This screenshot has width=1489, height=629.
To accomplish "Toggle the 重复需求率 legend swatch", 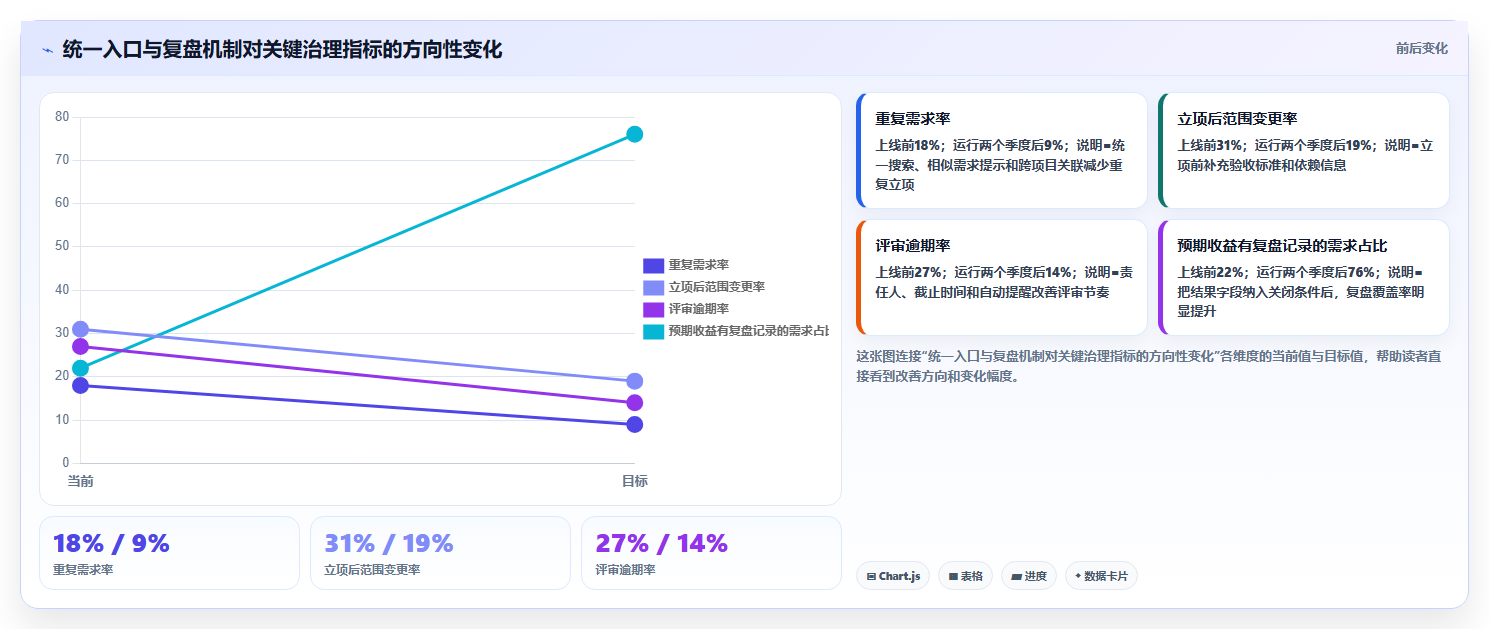I will coord(653,265).
